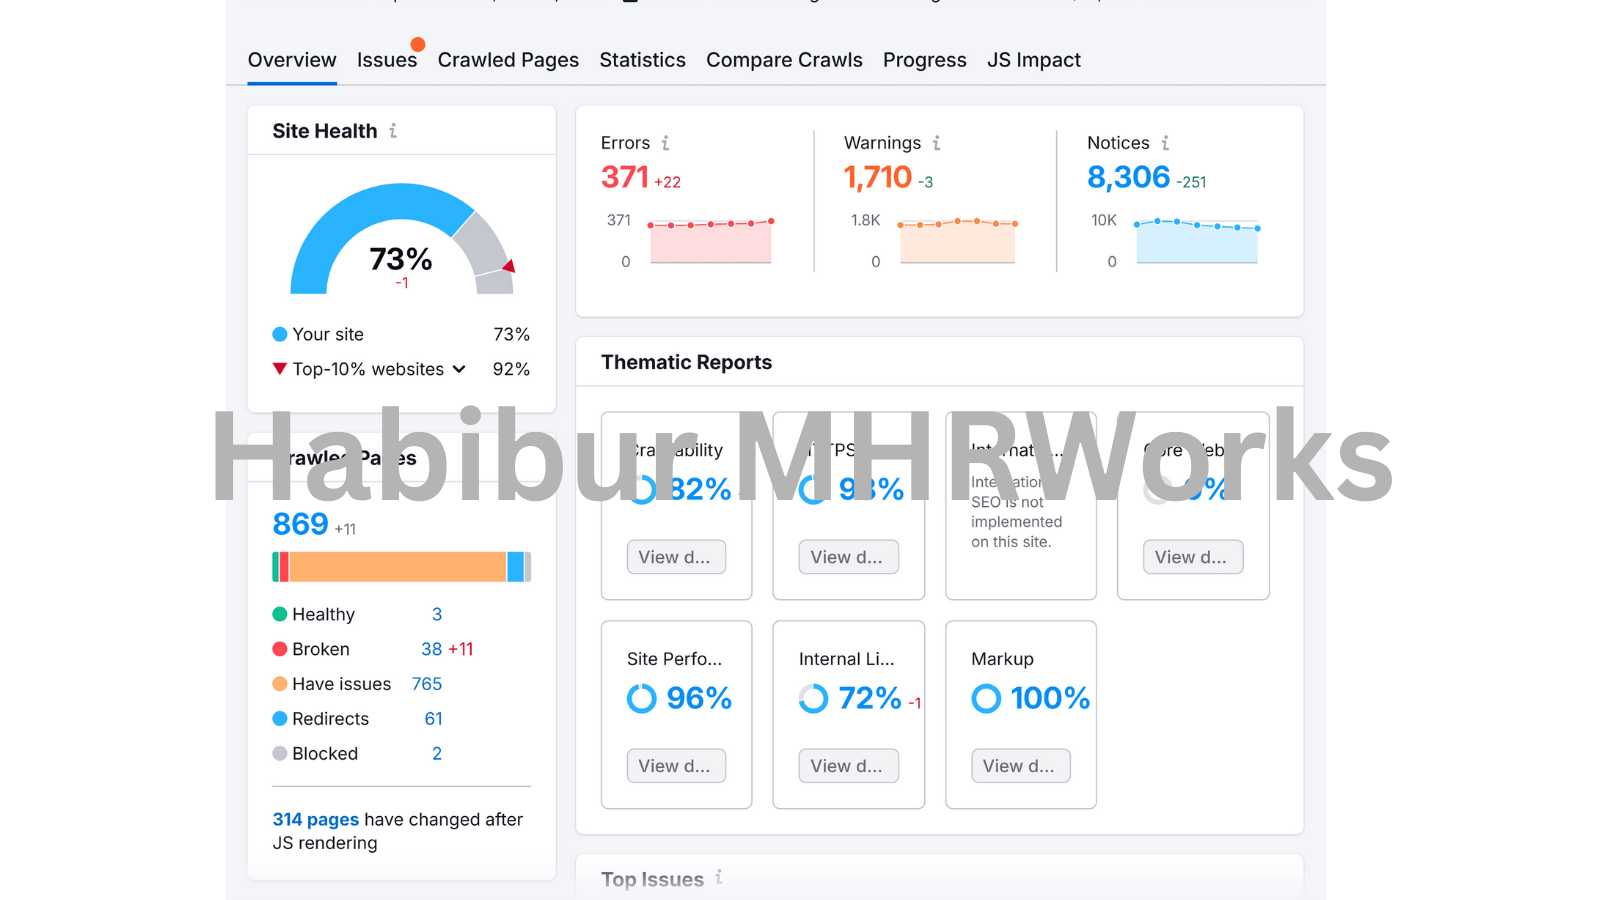Screen dimensions: 1600x900
Task: View details for Site Performance report
Action: 676,766
